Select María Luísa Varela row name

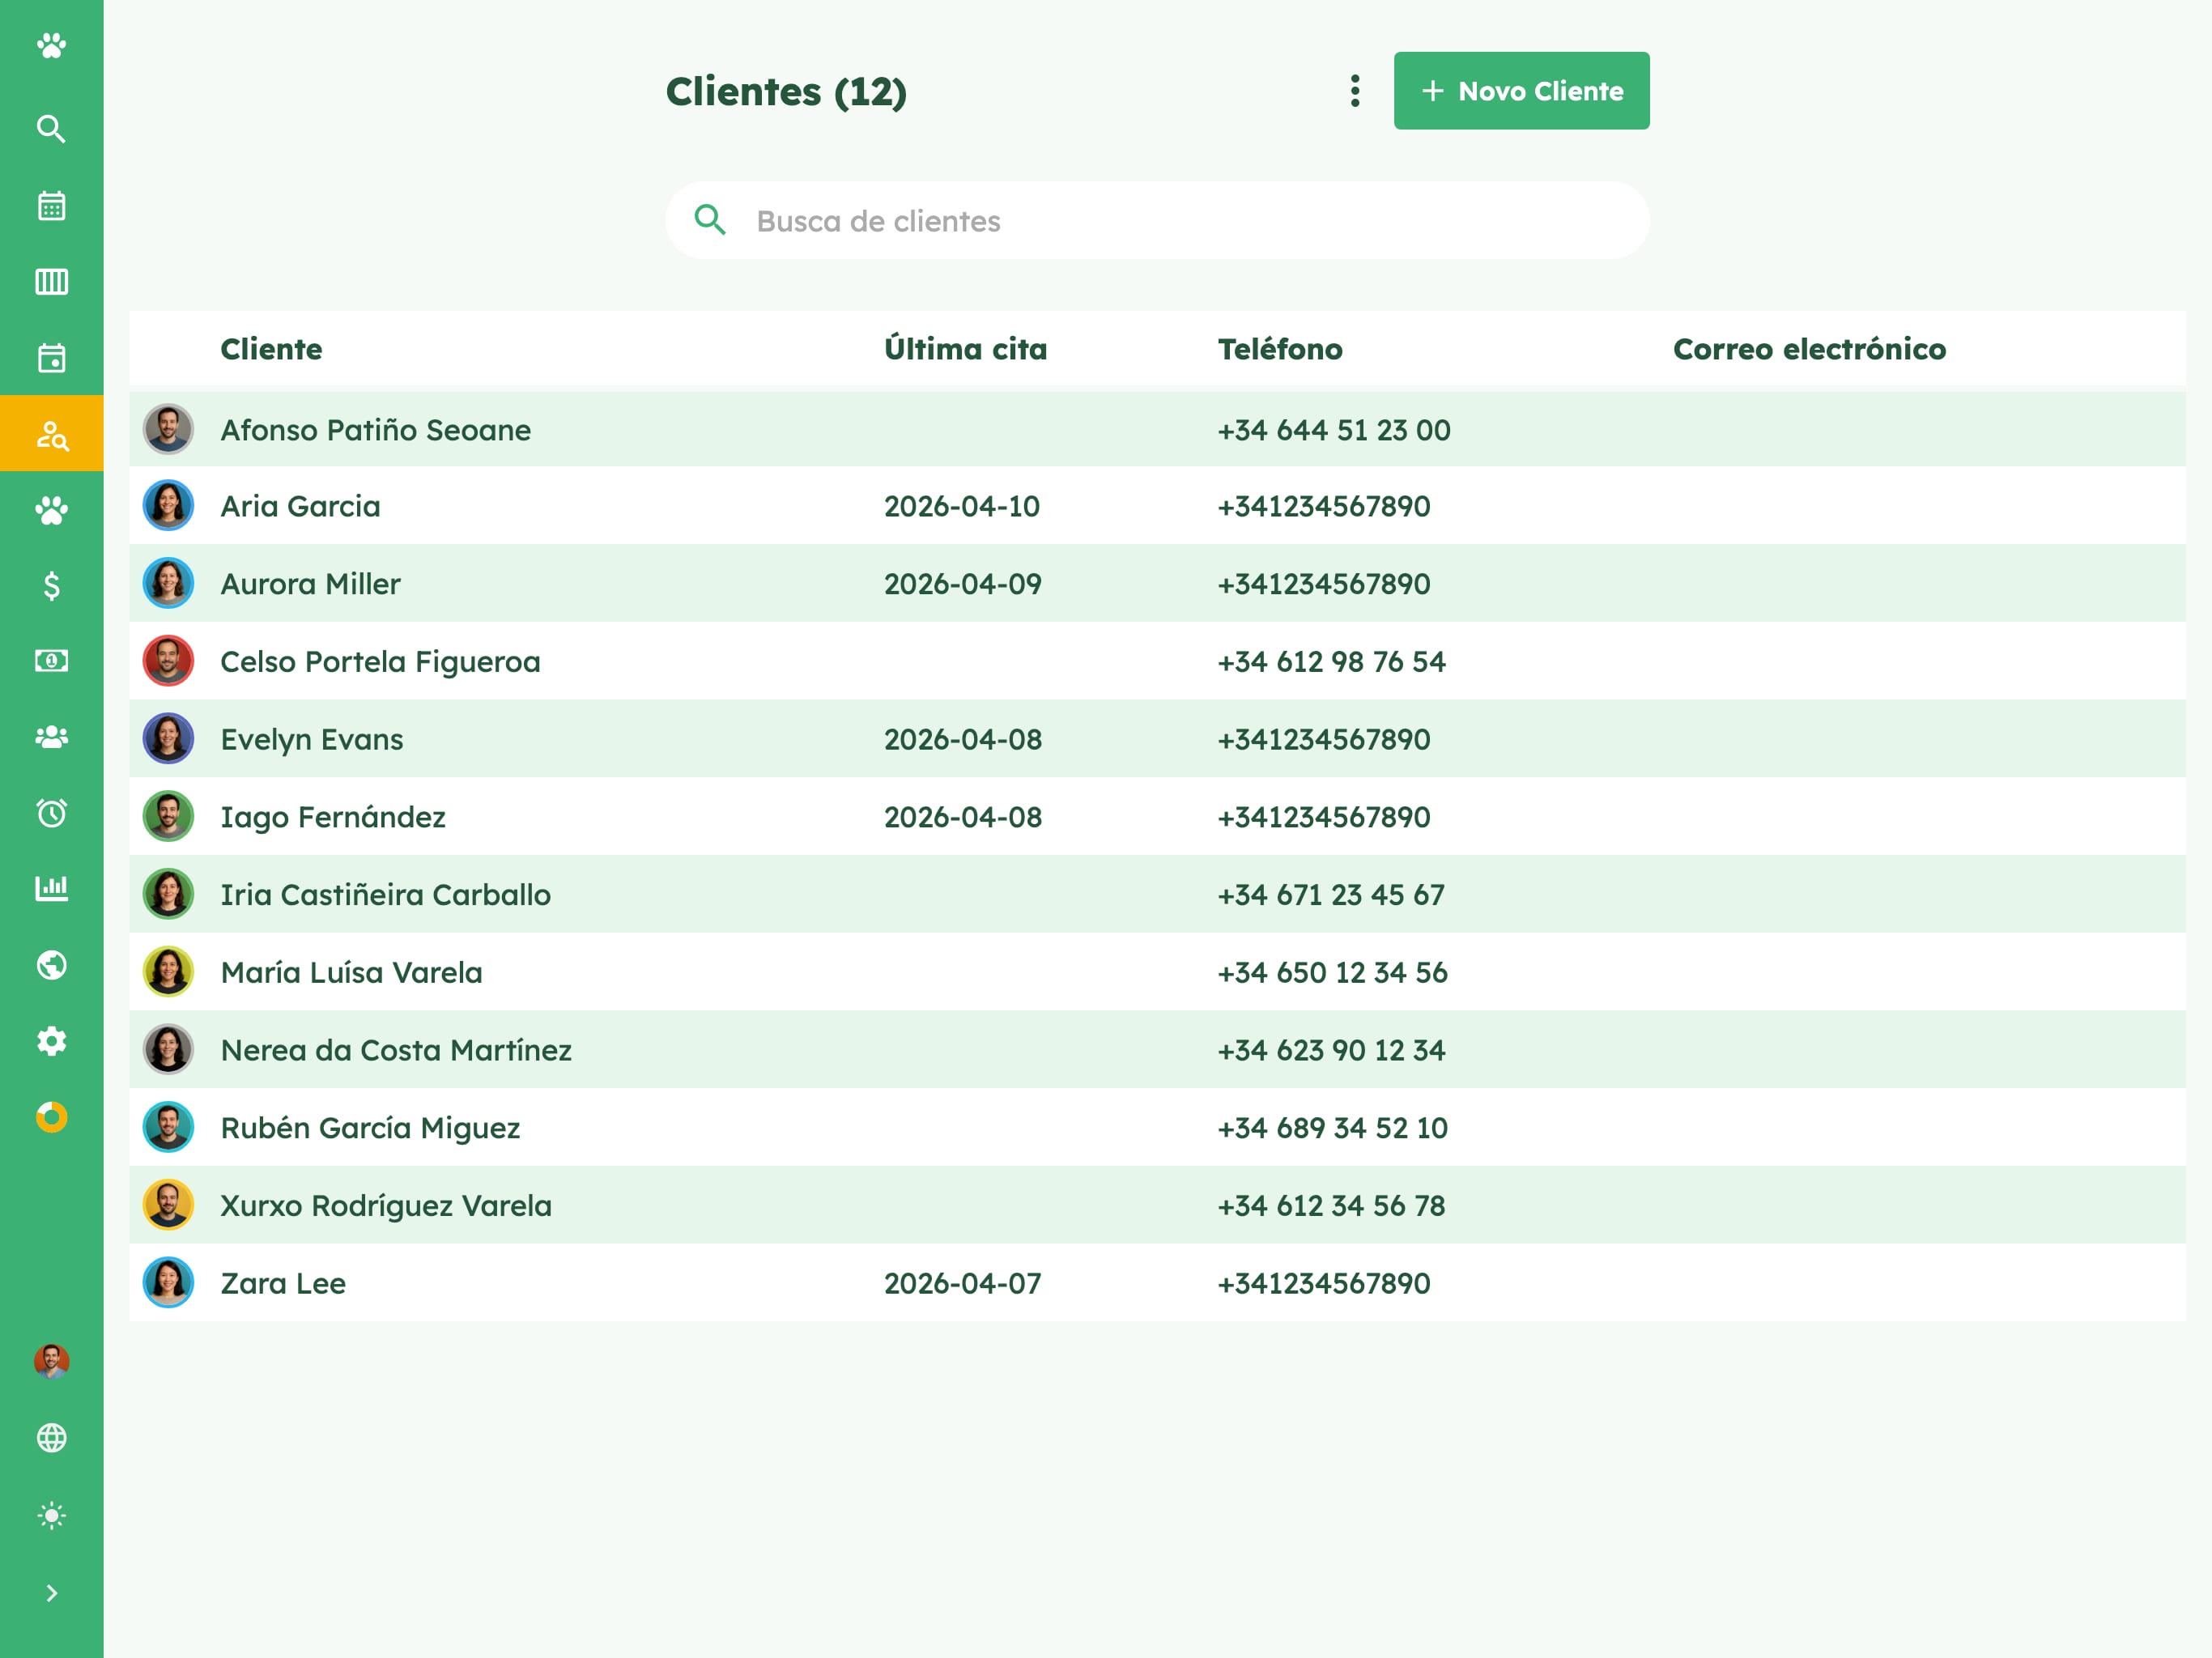351,972
